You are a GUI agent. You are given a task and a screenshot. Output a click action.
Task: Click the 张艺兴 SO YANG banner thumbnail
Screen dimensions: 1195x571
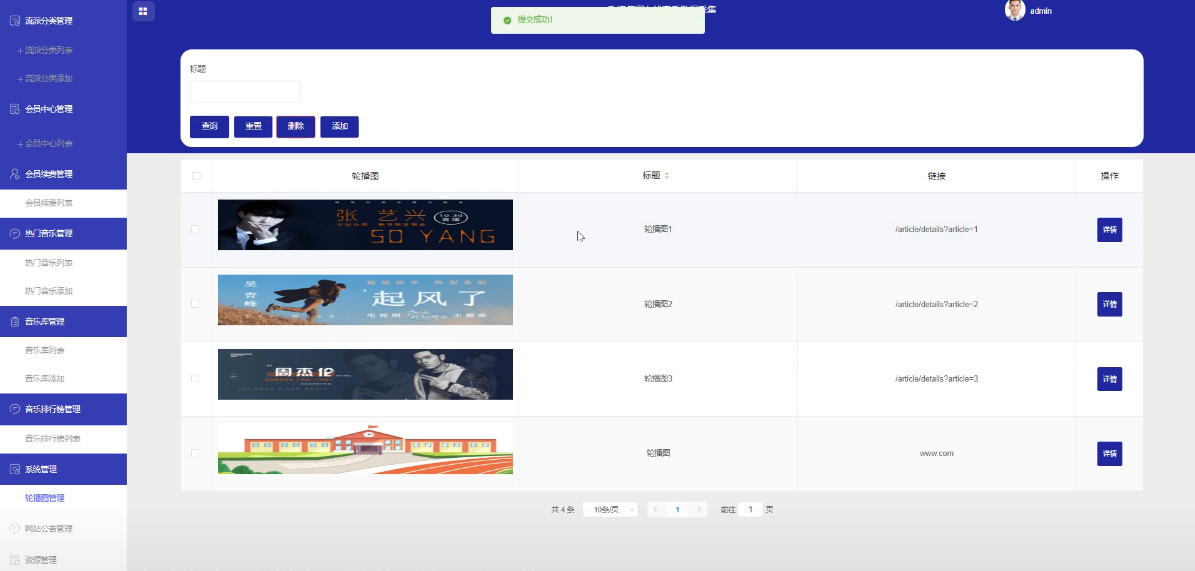[365, 225]
